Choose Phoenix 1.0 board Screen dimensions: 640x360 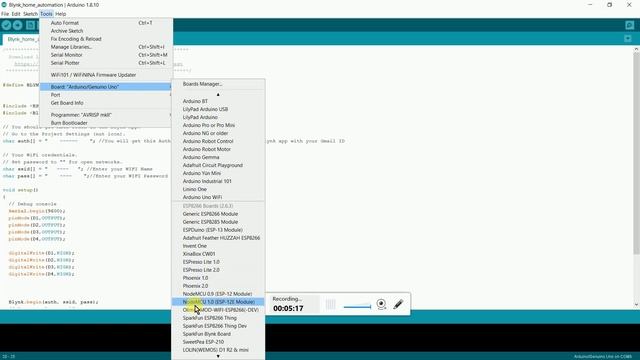(218, 278)
